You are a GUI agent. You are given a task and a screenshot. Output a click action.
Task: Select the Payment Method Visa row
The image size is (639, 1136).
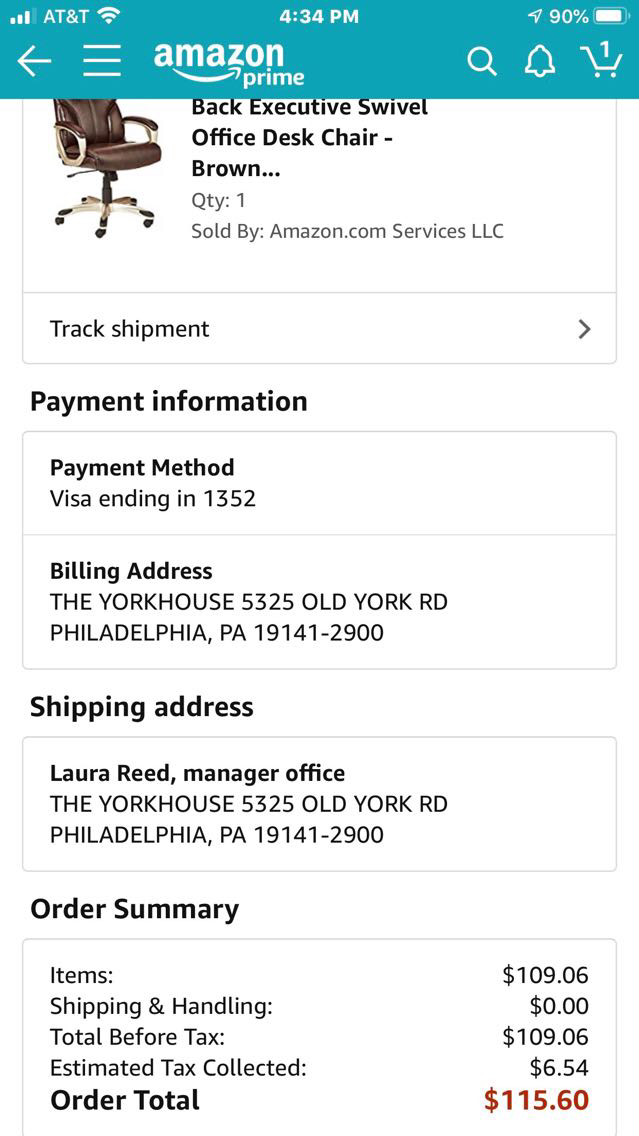tap(319, 483)
